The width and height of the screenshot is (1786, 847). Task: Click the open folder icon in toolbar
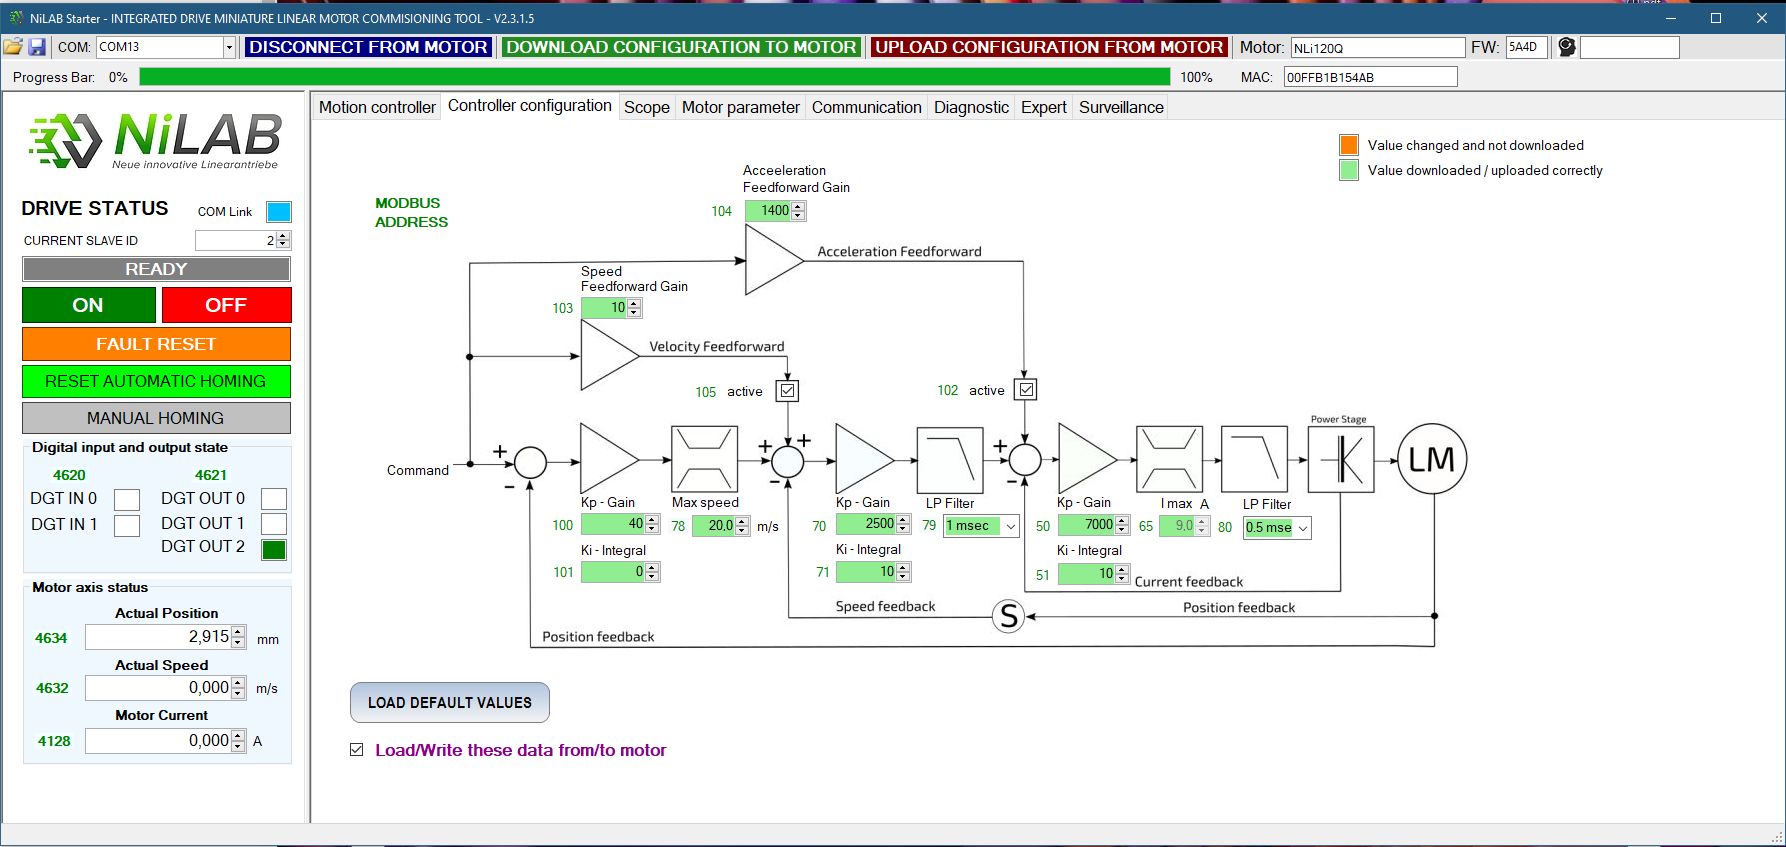coord(13,47)
